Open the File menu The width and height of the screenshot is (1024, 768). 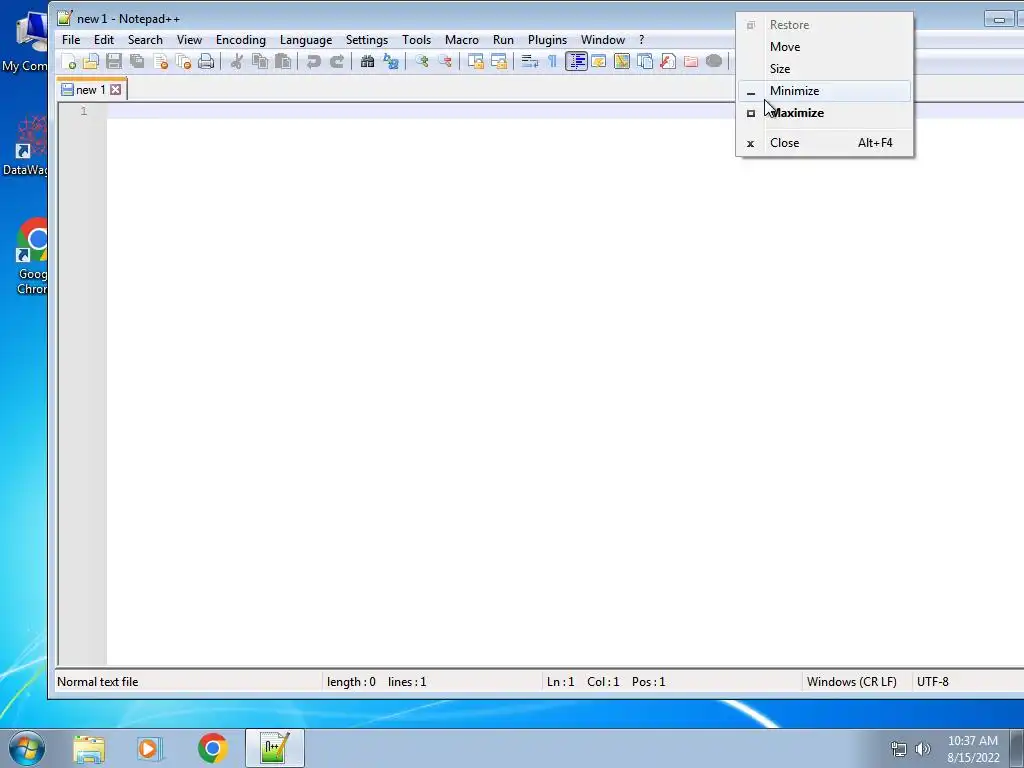(x=71, y=40)
